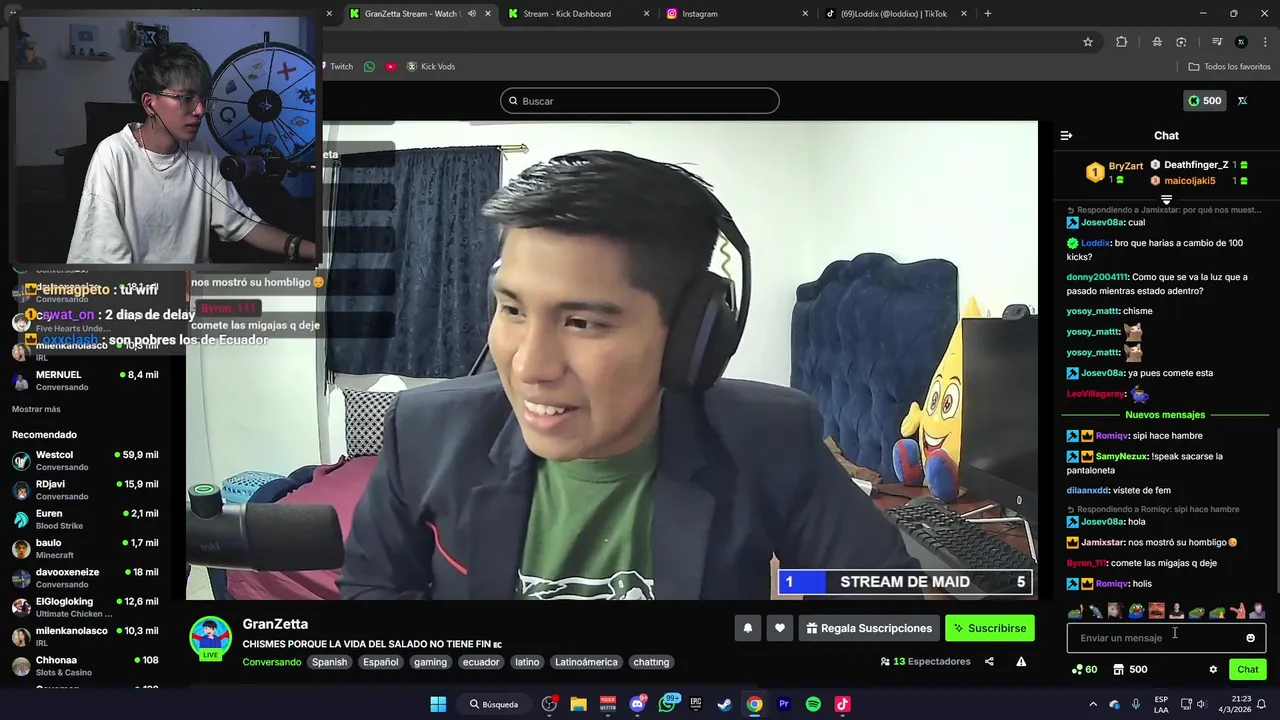Mute audio icon on GranZetta Stream tab

471,14
